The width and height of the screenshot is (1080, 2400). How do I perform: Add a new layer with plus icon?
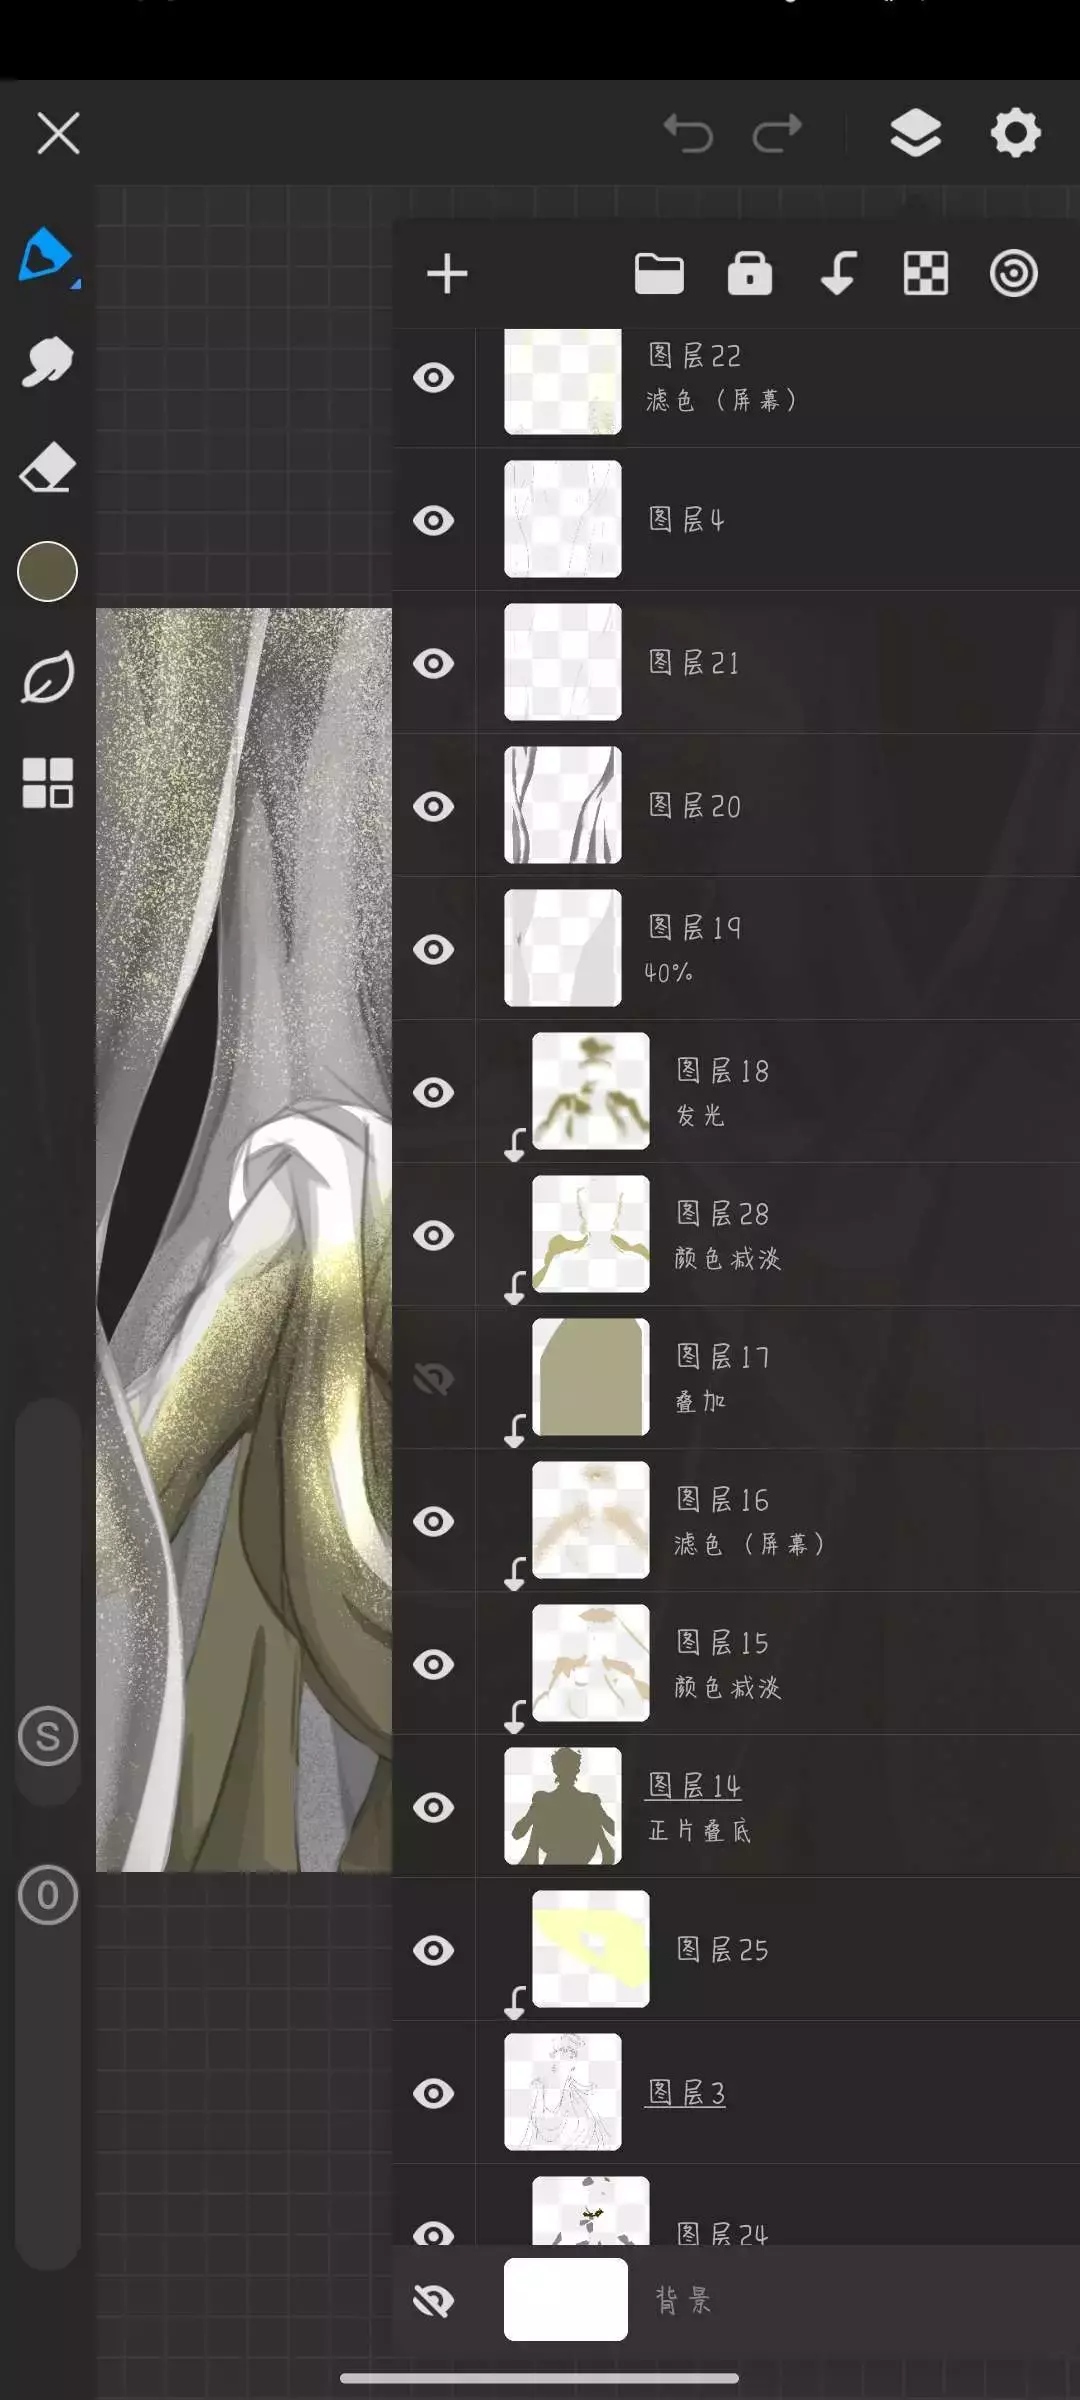(x=447, y=274)
